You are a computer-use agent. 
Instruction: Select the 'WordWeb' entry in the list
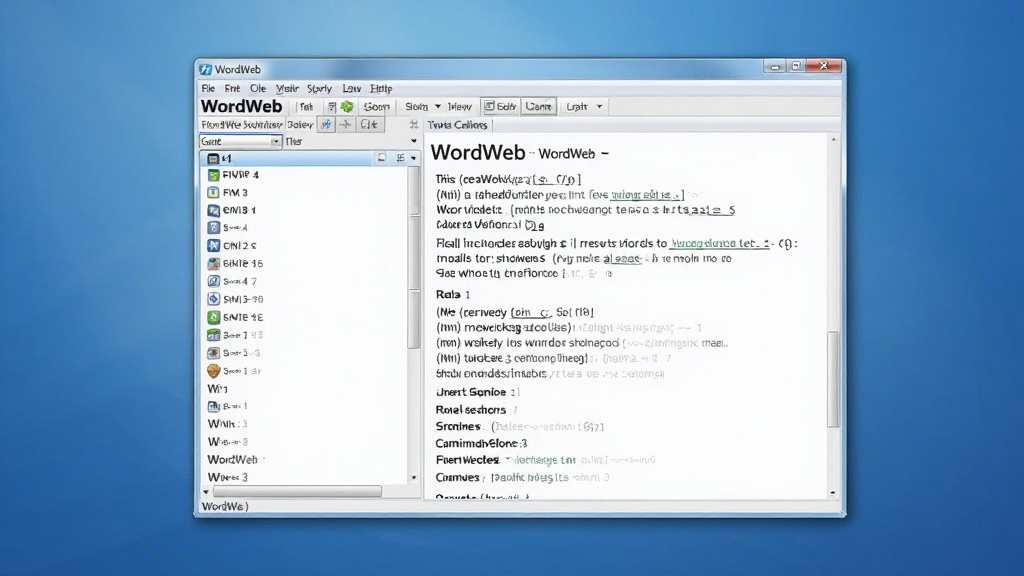point(232,460)
